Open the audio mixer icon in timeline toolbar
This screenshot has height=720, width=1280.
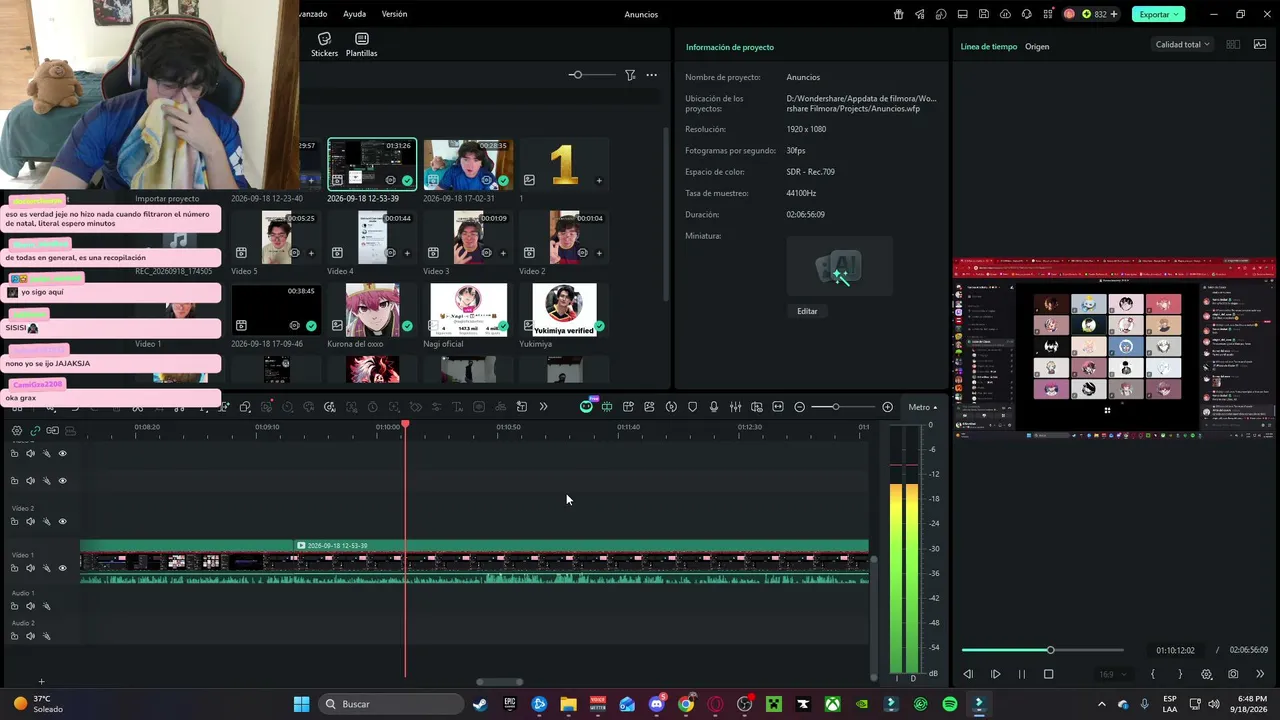point(735,407)
